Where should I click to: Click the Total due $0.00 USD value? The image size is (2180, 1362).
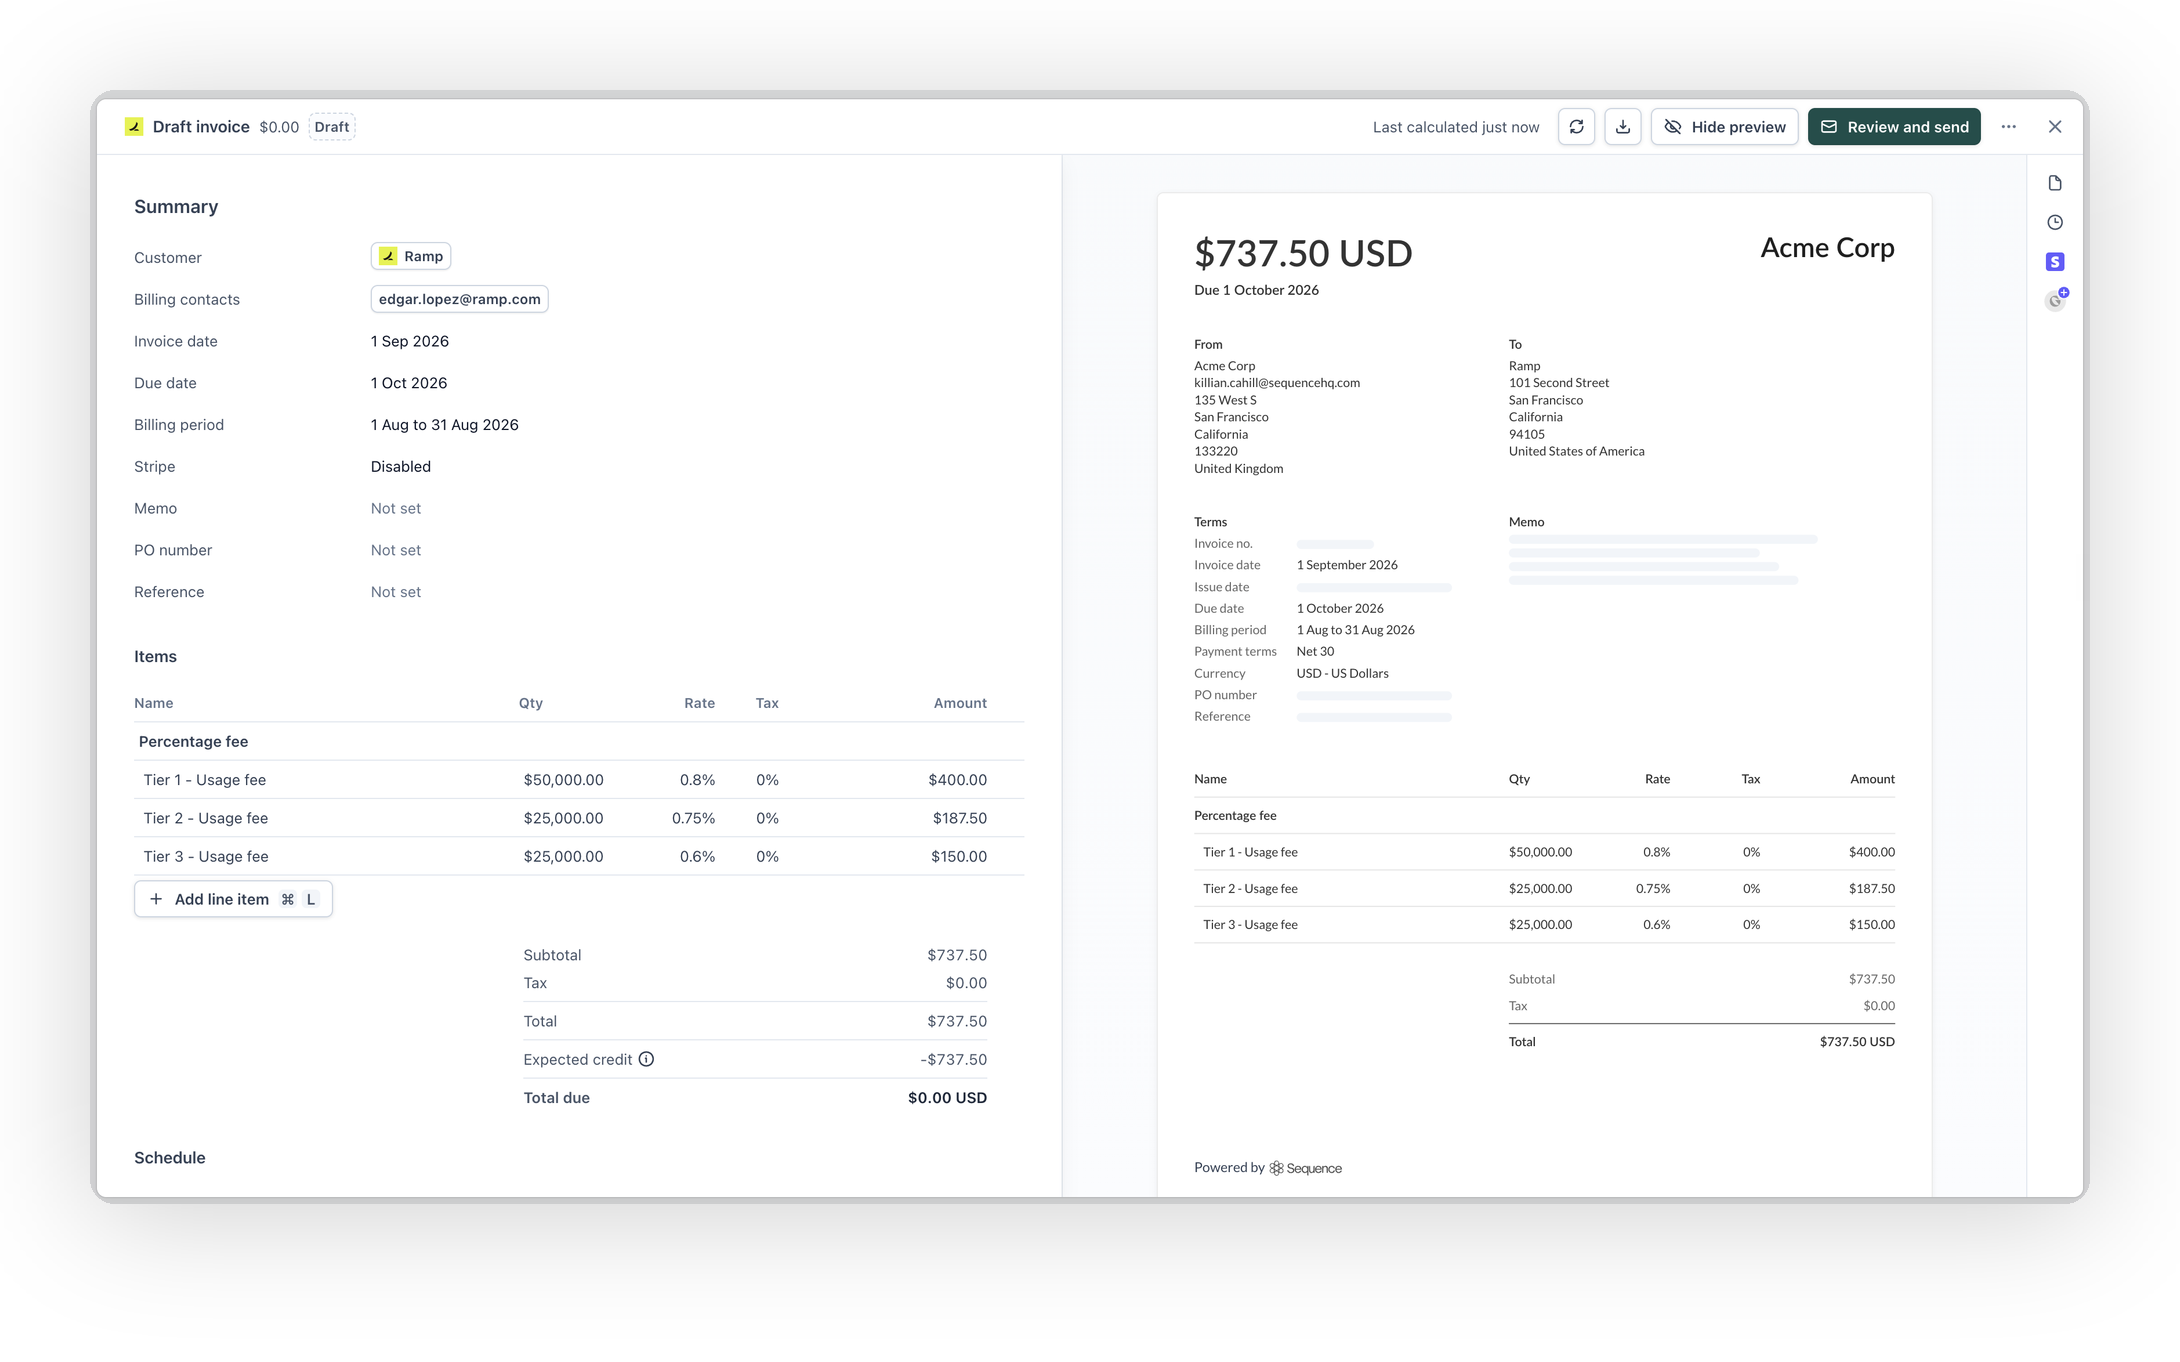[x=947, y=1098]
